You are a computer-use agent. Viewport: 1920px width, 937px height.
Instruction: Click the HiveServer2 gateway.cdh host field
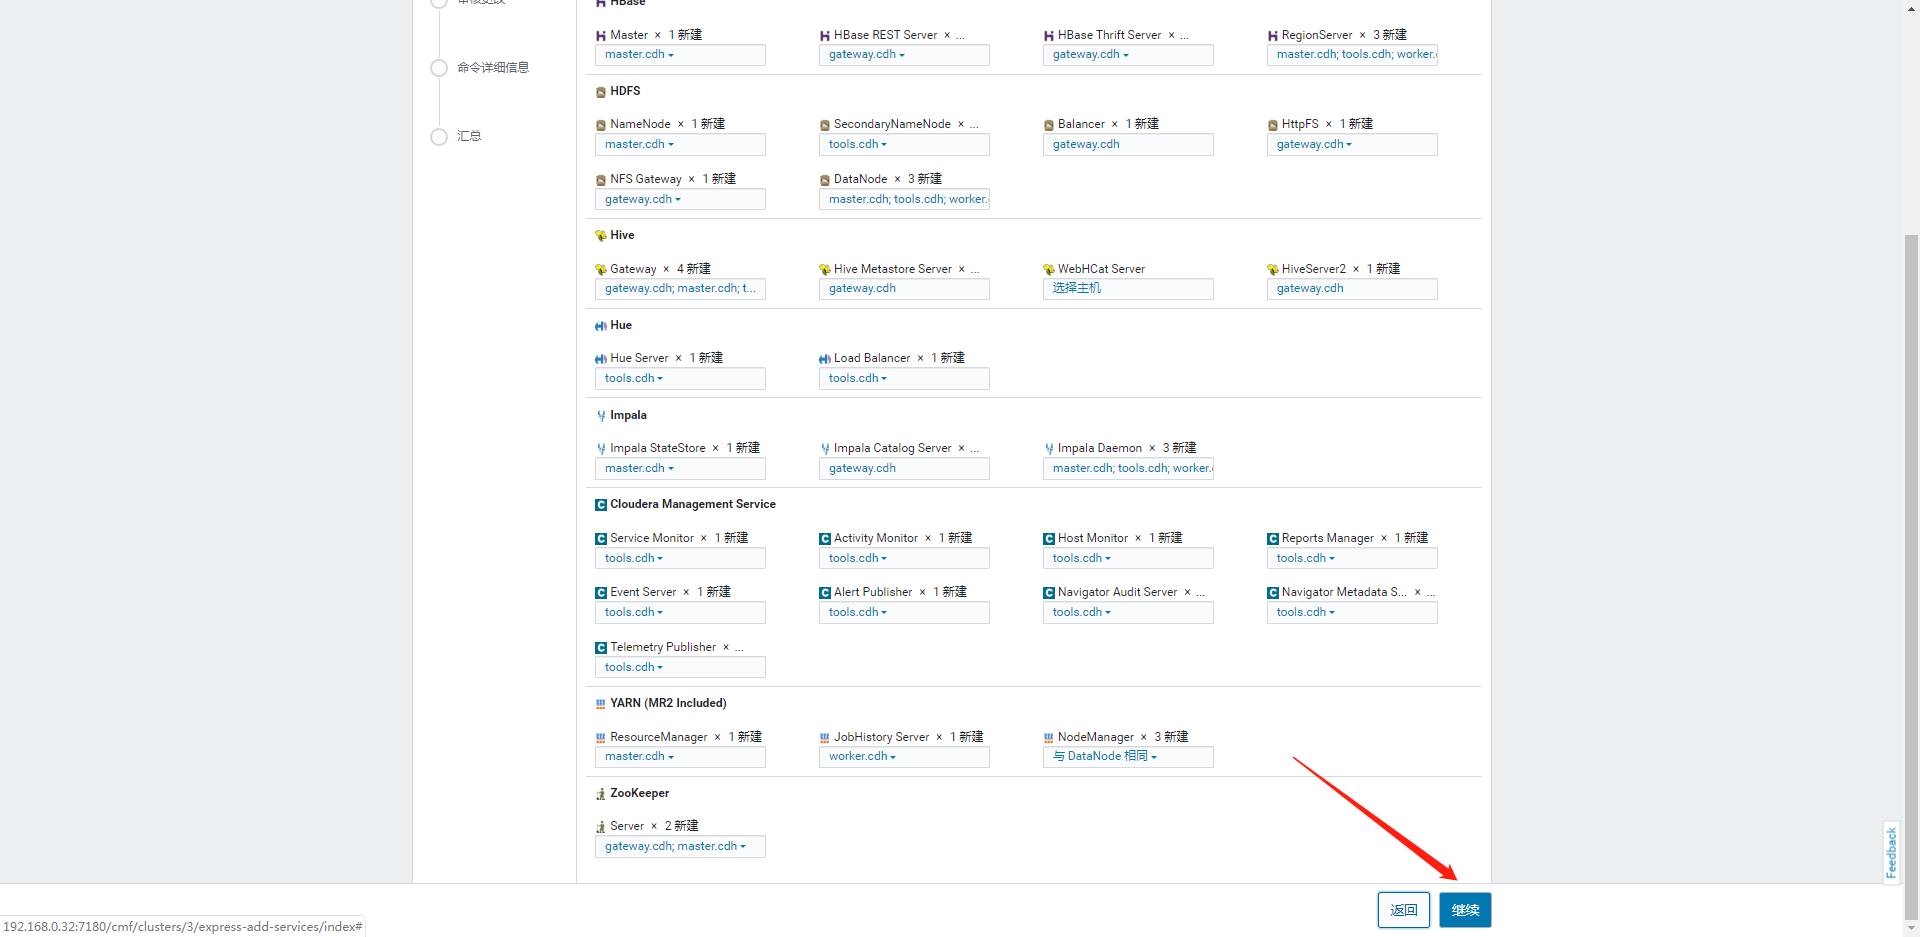[x=1352, y=289]
